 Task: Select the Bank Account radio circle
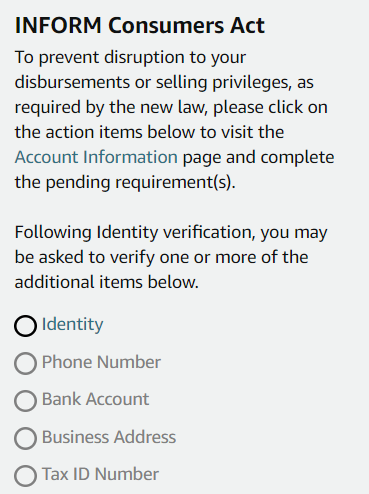point(25,401)
